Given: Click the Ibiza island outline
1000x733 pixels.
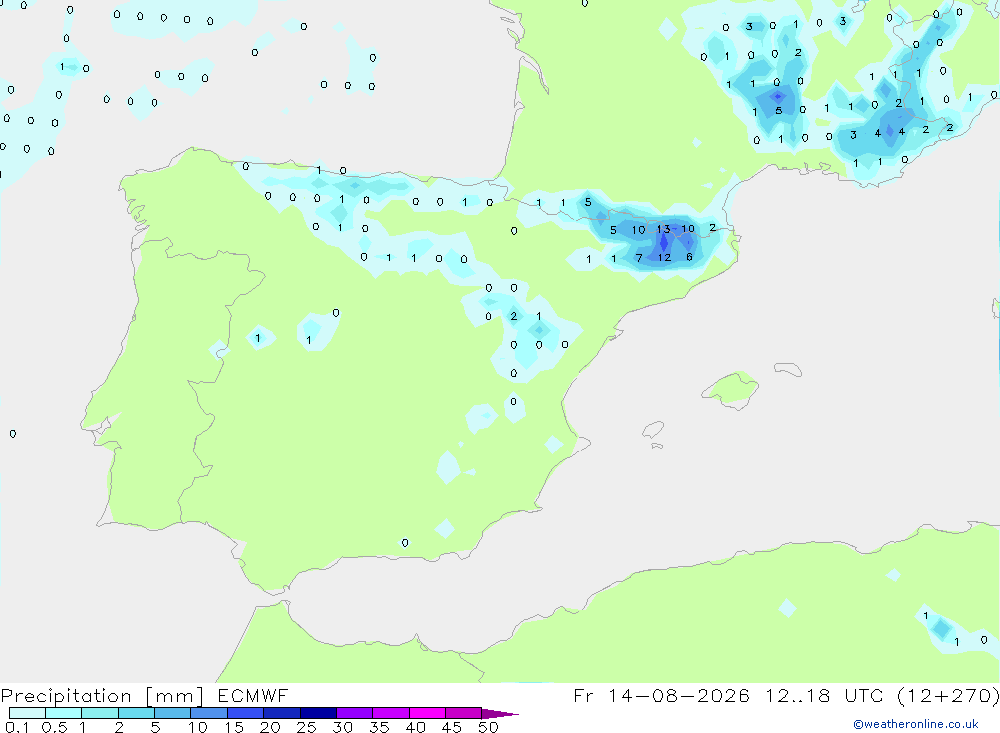Looking at the screenshot, I should (654, 430).
